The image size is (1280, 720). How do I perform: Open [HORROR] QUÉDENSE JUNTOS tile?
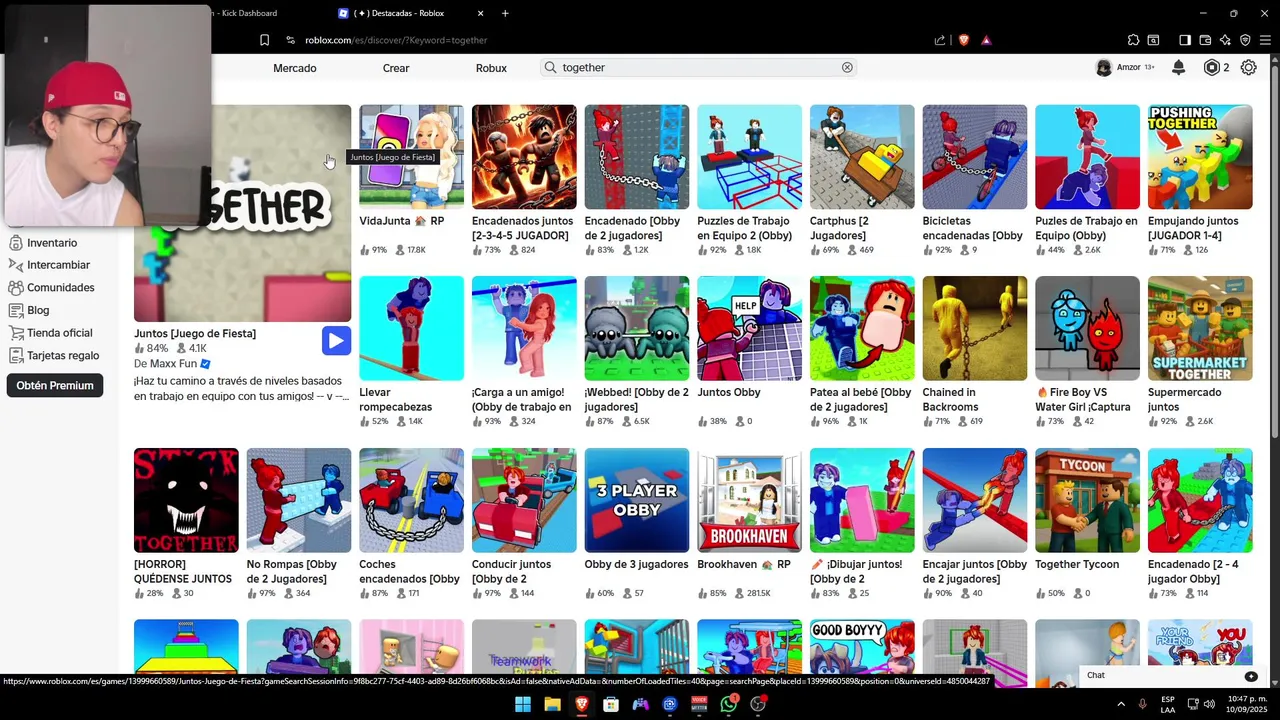[186, 524]
